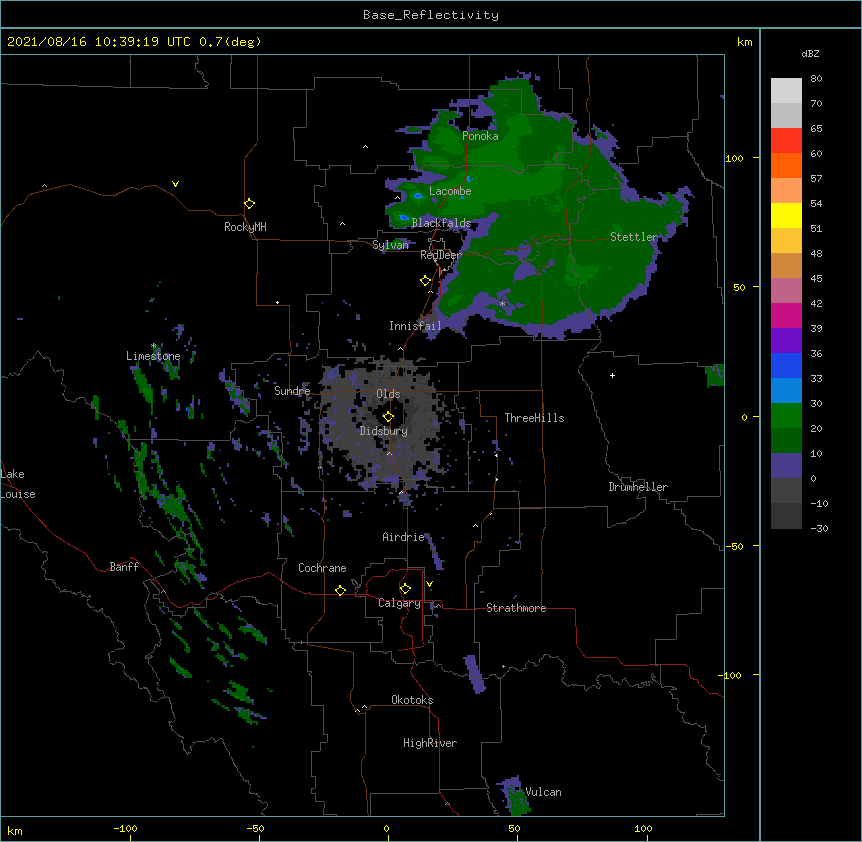Click the yellow diamond marker above RockyMH
The height and width of the screenshot is (842, 862).
click(x=250, y=204)
